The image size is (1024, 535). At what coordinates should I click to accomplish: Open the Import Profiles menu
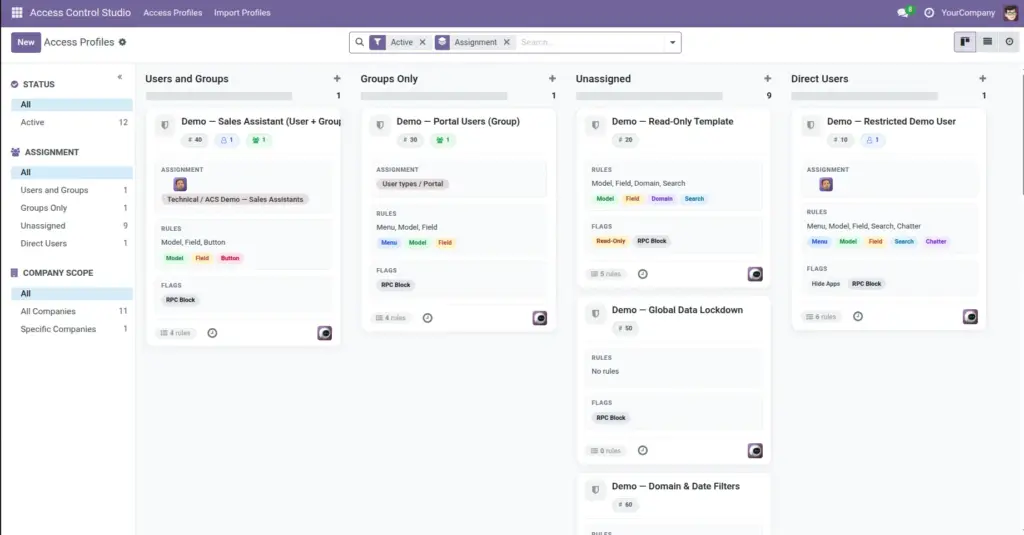point(242,12)
